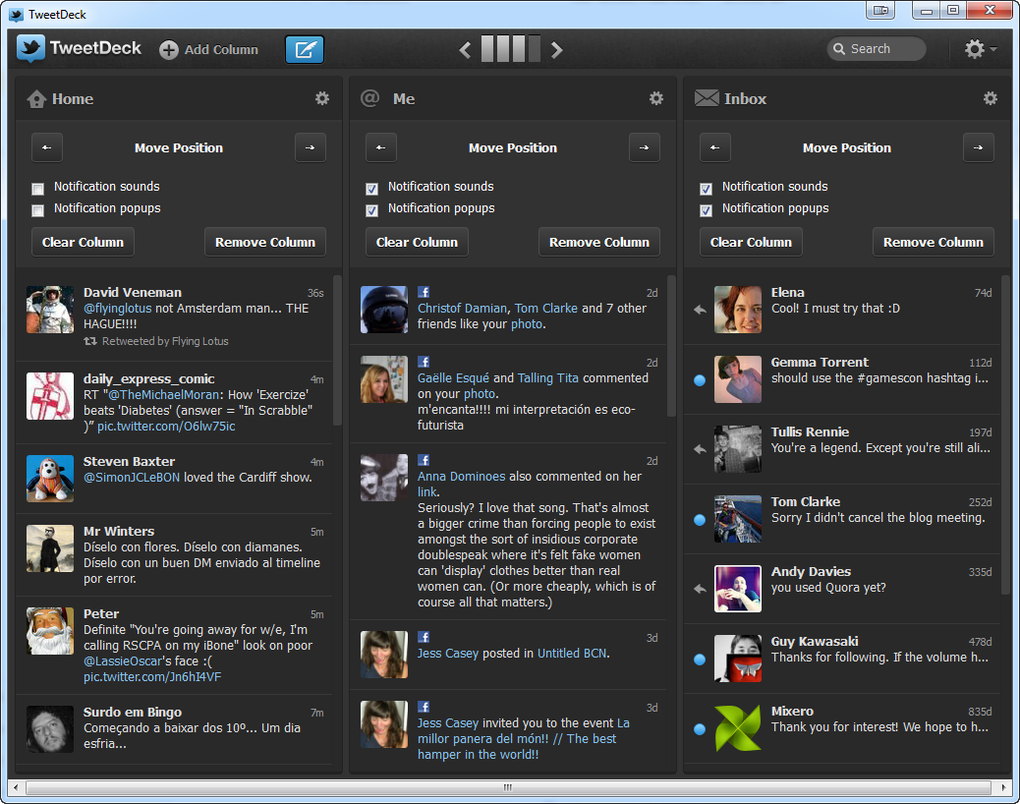The image size is (1020, 804).
Task: Click unread blue dot beside Guy Kawasaki
Action: (700, 659)
